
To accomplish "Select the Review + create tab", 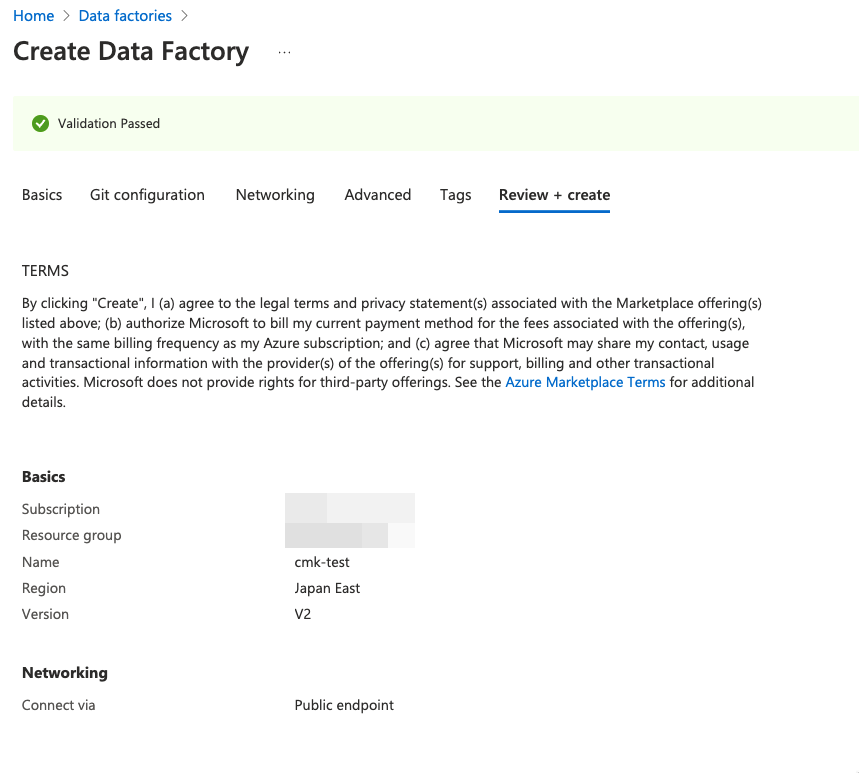I will pos(554,195).
